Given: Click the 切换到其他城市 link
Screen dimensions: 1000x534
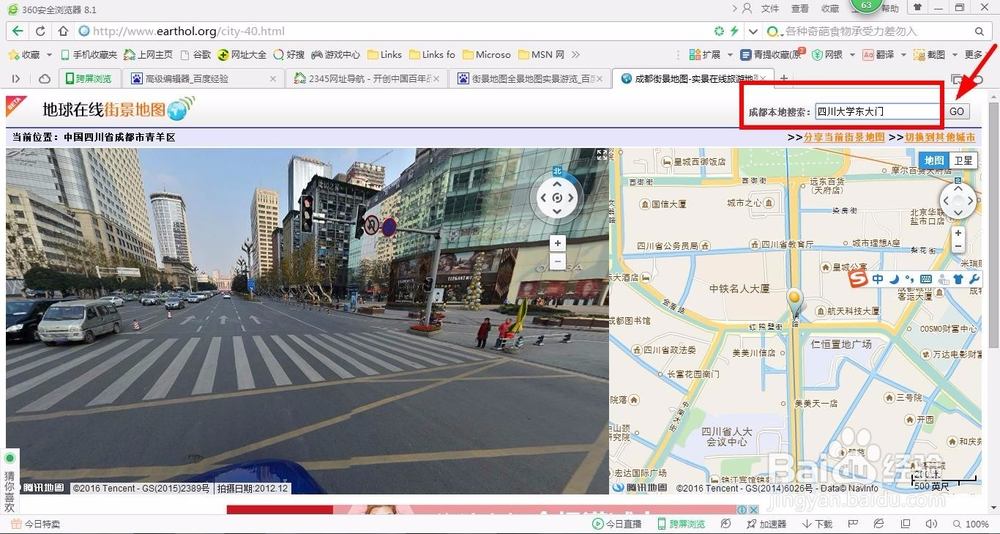Looking at the screenshot, I should [x=940, y=137].
